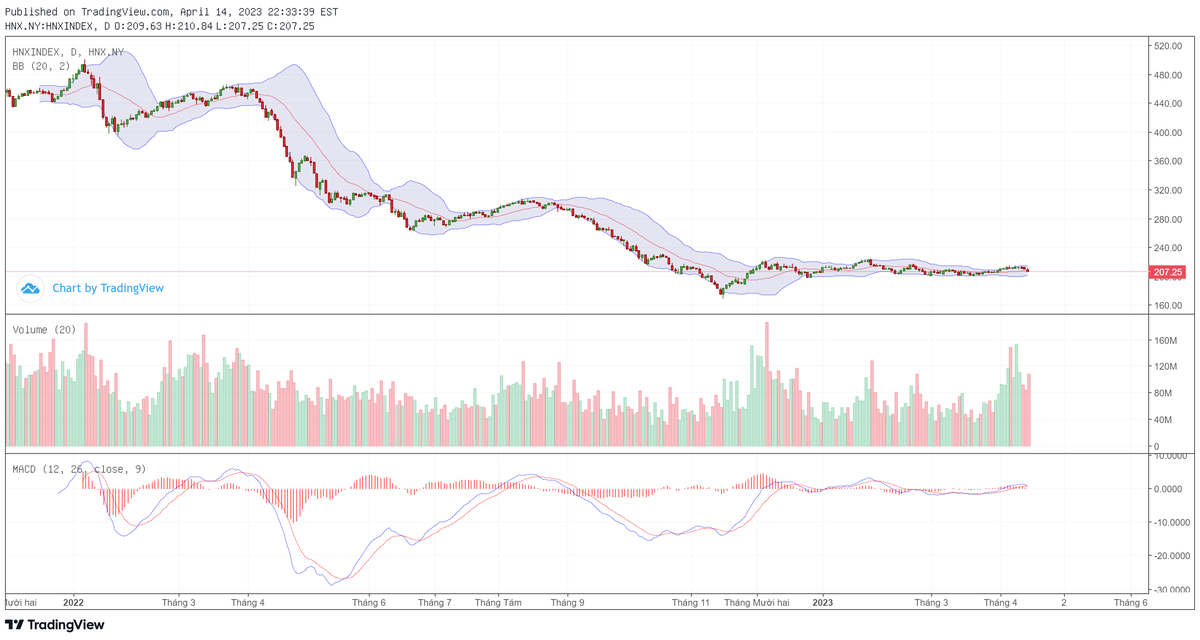Screen dimensions: 1200x640
Task: Select the 2023 label on the time axis
Action: (x=825, y=603)
